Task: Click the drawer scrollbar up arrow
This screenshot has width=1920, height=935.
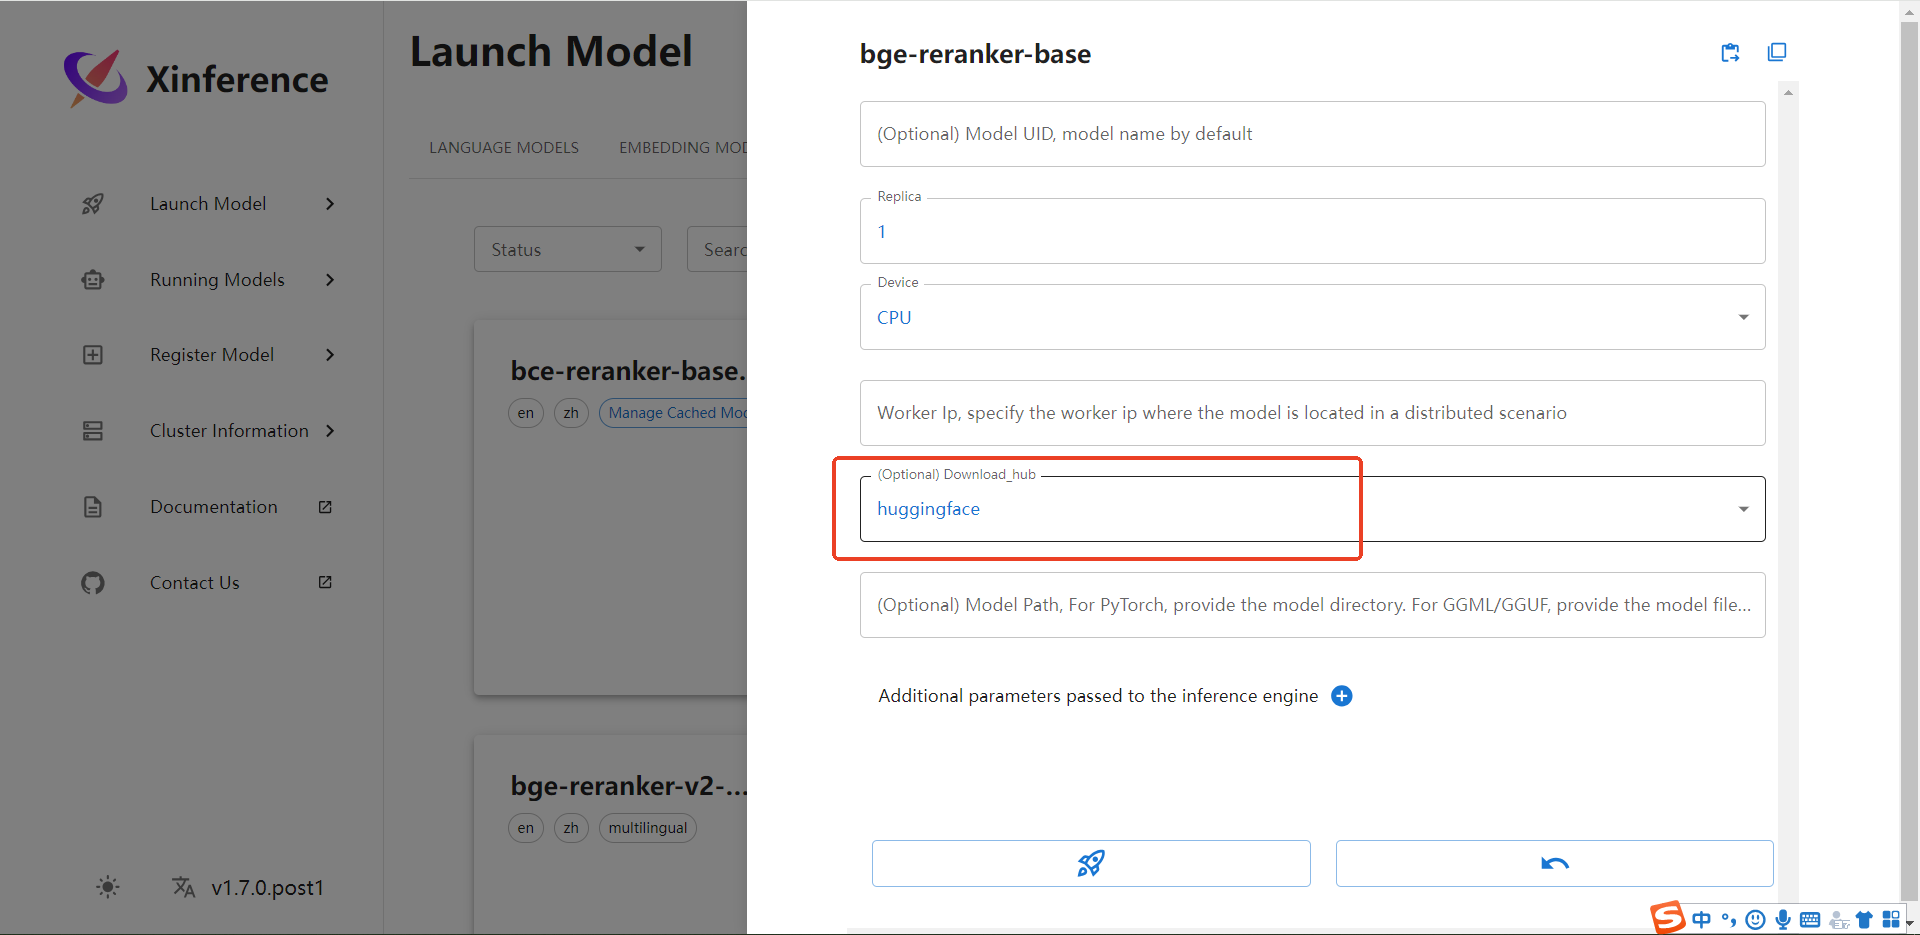Action: (1788, 92)
